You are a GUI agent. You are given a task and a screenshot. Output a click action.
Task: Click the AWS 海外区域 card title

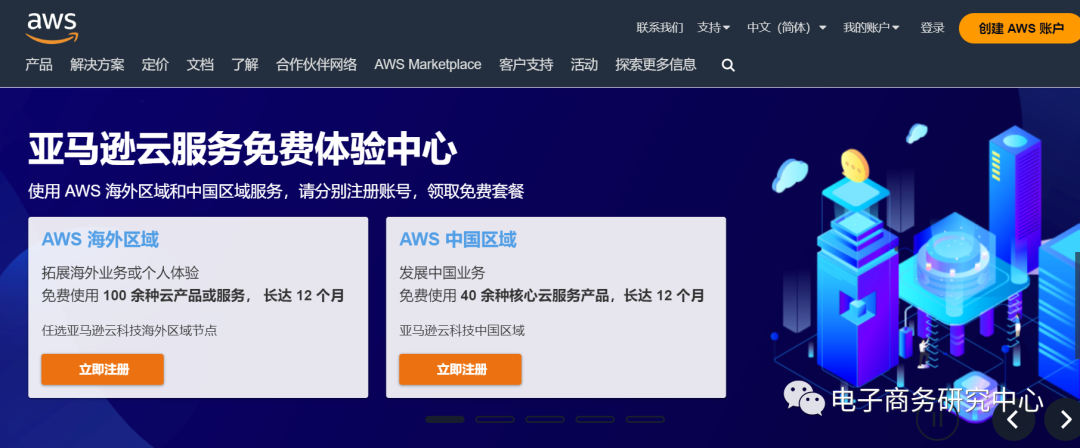point(100,240)
